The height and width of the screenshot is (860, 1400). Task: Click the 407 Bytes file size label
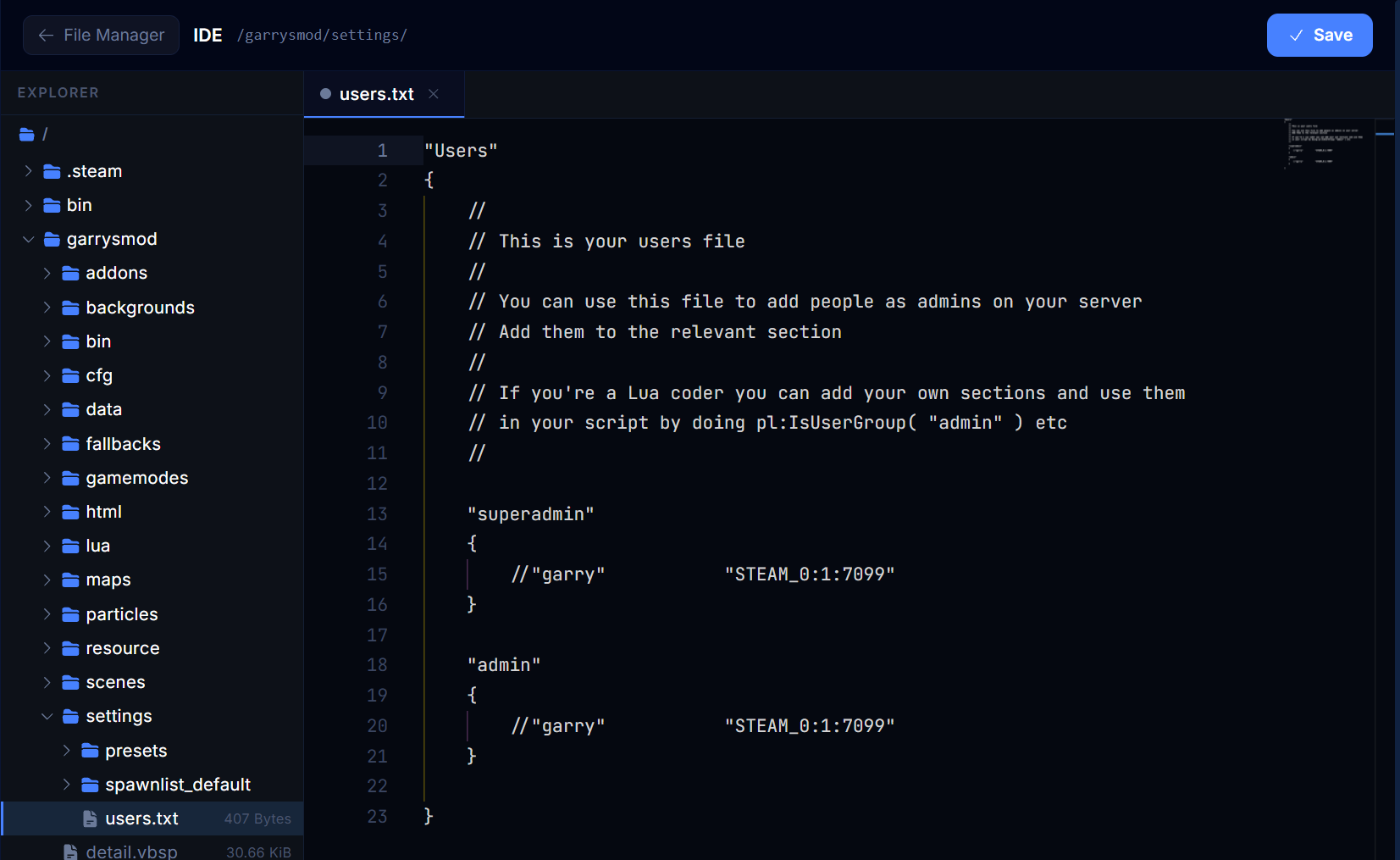coord(257,819)
